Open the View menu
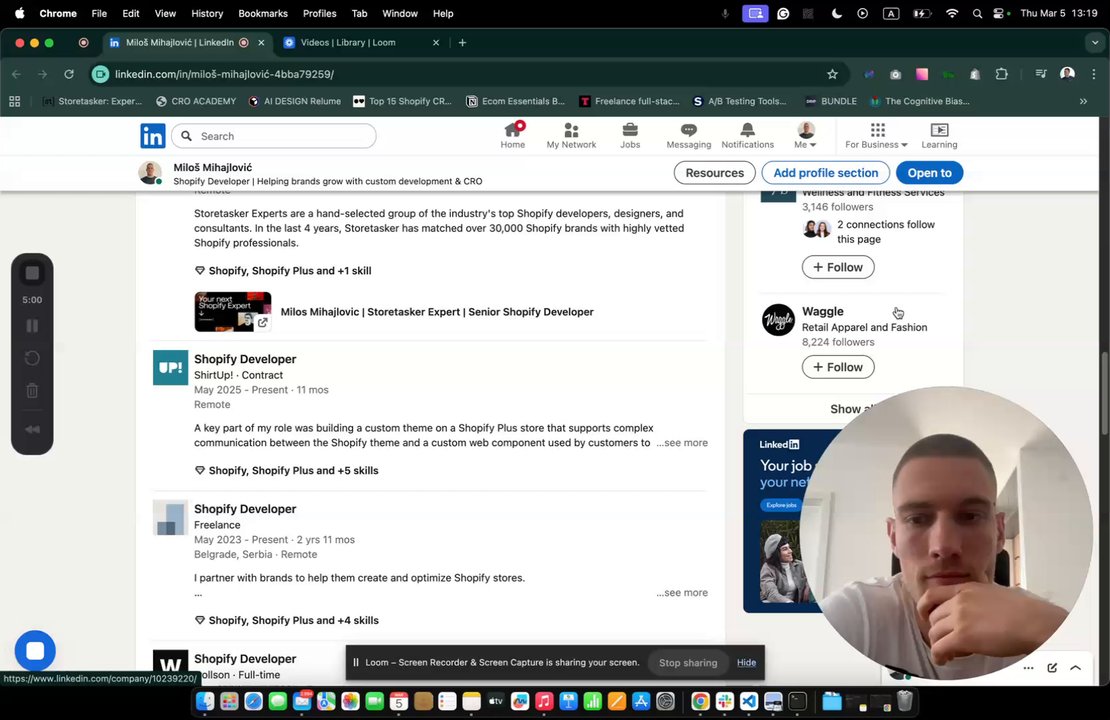Viewport: 1110px width, 720px height. pyautogui.click(x=165, y=13)
